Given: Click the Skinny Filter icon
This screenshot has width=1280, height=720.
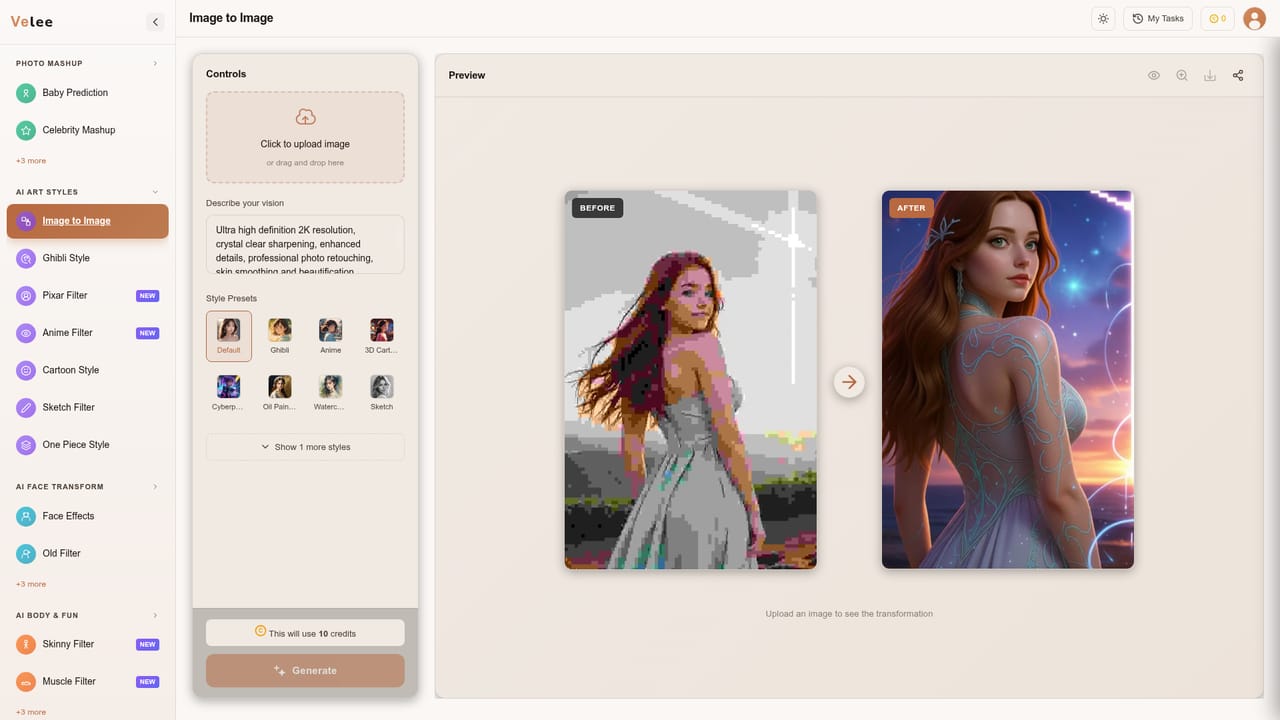Looking at the screenshot, I should coord(26,644).
